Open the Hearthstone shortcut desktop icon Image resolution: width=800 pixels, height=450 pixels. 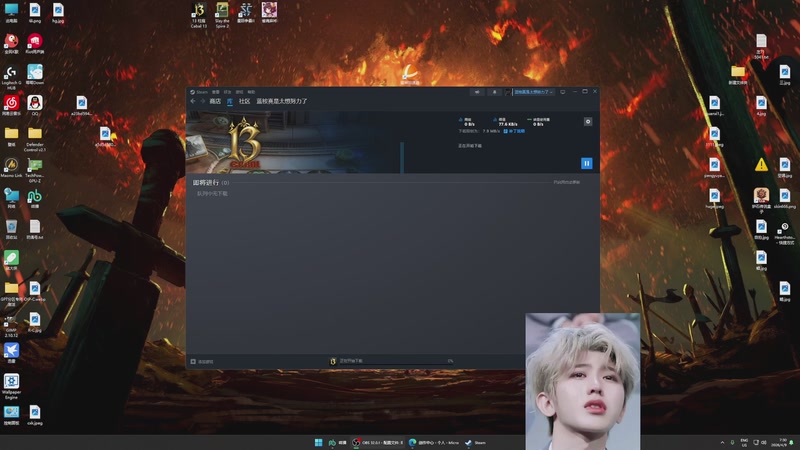click(785, 233)
